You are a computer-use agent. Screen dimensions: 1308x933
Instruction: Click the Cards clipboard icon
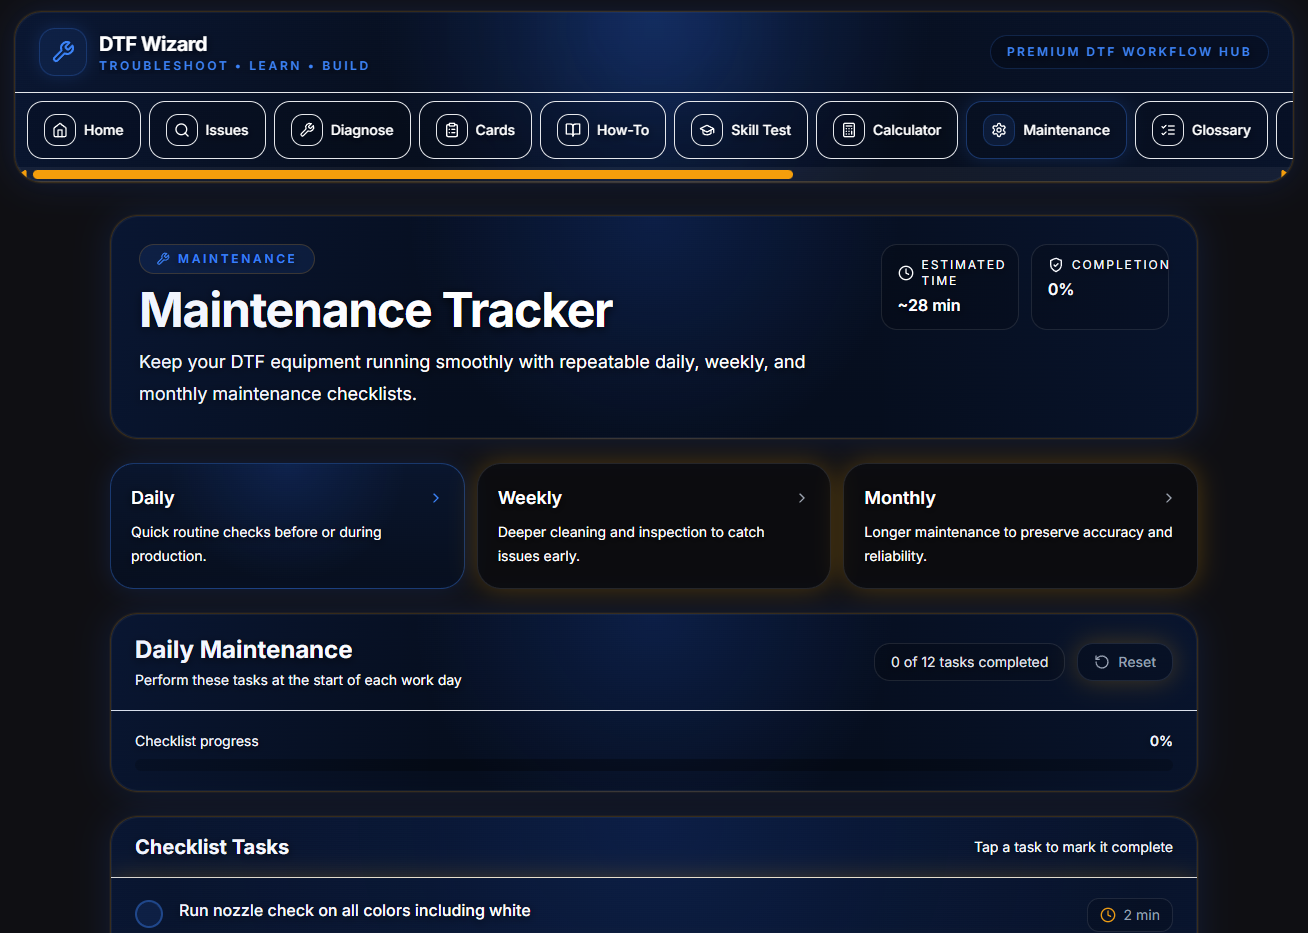click(452, 130)
